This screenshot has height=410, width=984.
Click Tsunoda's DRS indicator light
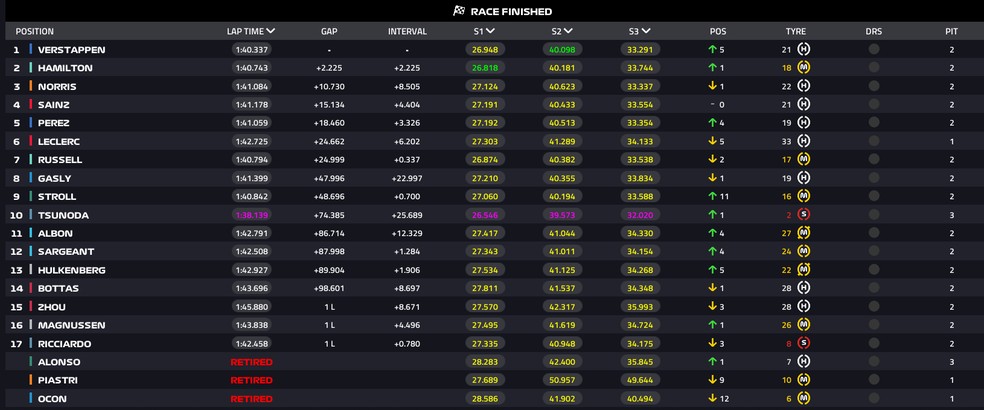click(874, 215)
